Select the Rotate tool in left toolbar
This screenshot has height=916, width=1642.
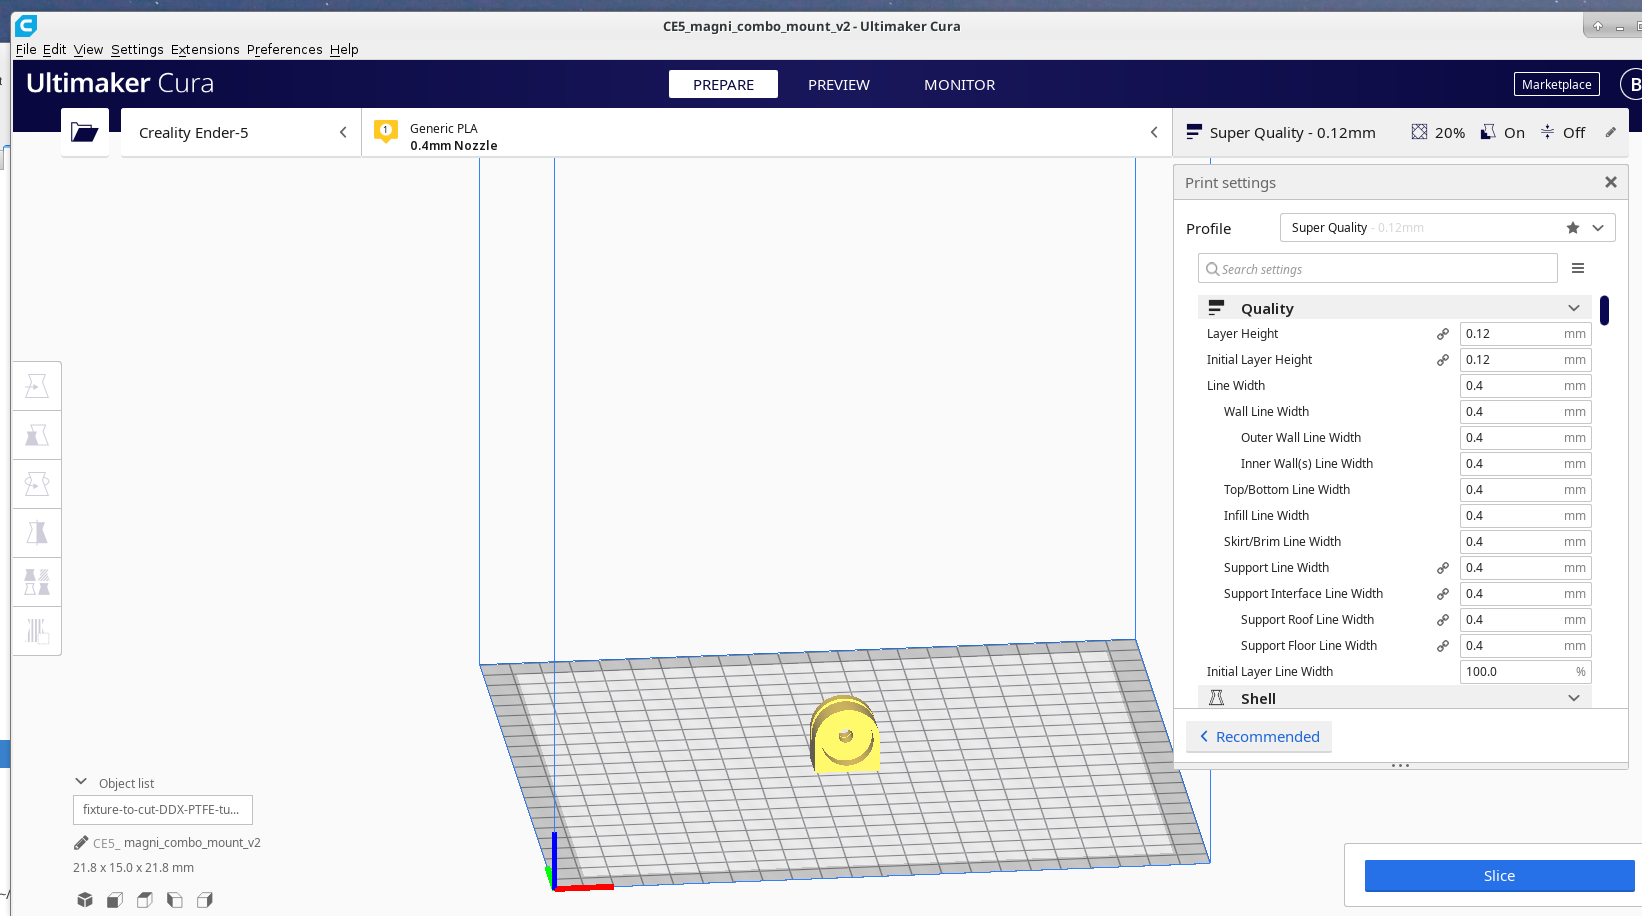click(x=37, y=484)
